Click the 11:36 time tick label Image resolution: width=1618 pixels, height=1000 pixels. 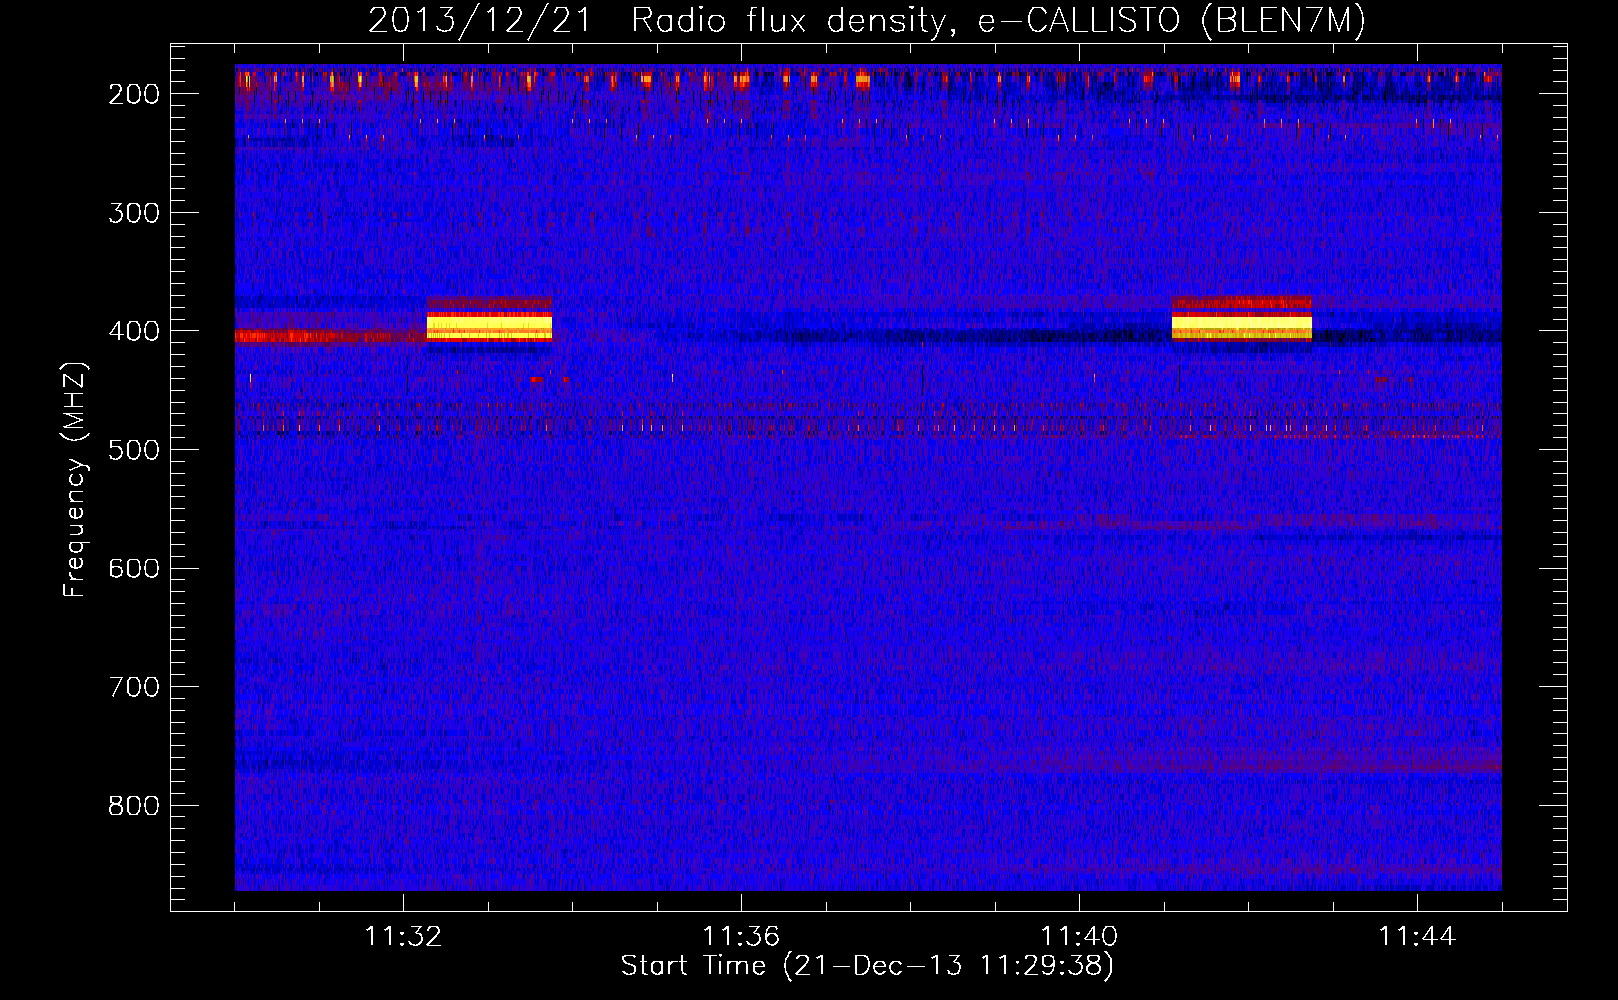[x=741, y=937]
